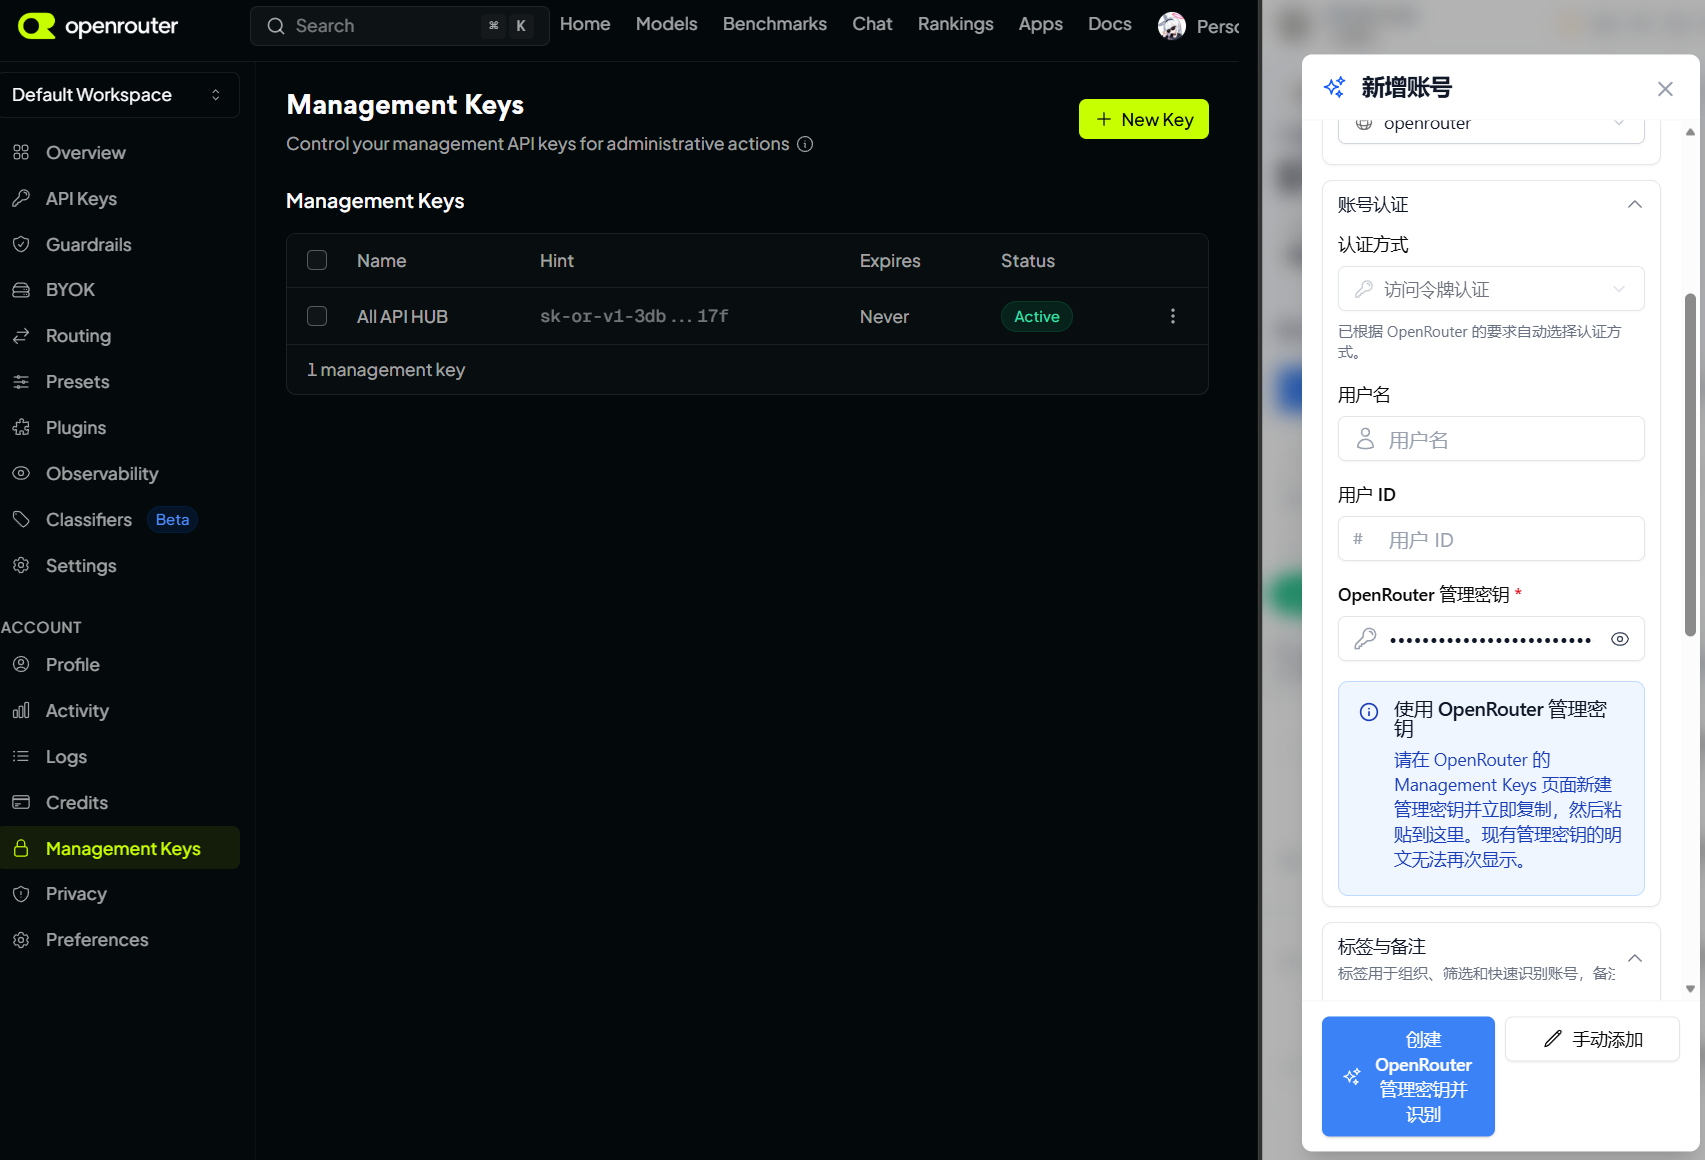Click the Profile person icon

(x=21, y=664)
